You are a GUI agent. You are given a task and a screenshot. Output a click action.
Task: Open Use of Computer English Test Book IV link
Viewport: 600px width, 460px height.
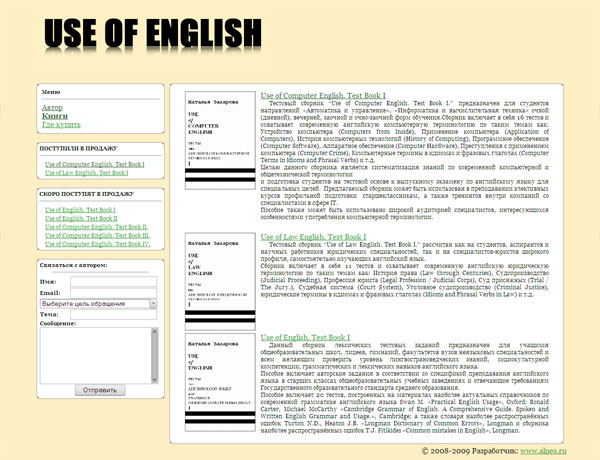tap(98, 243)
